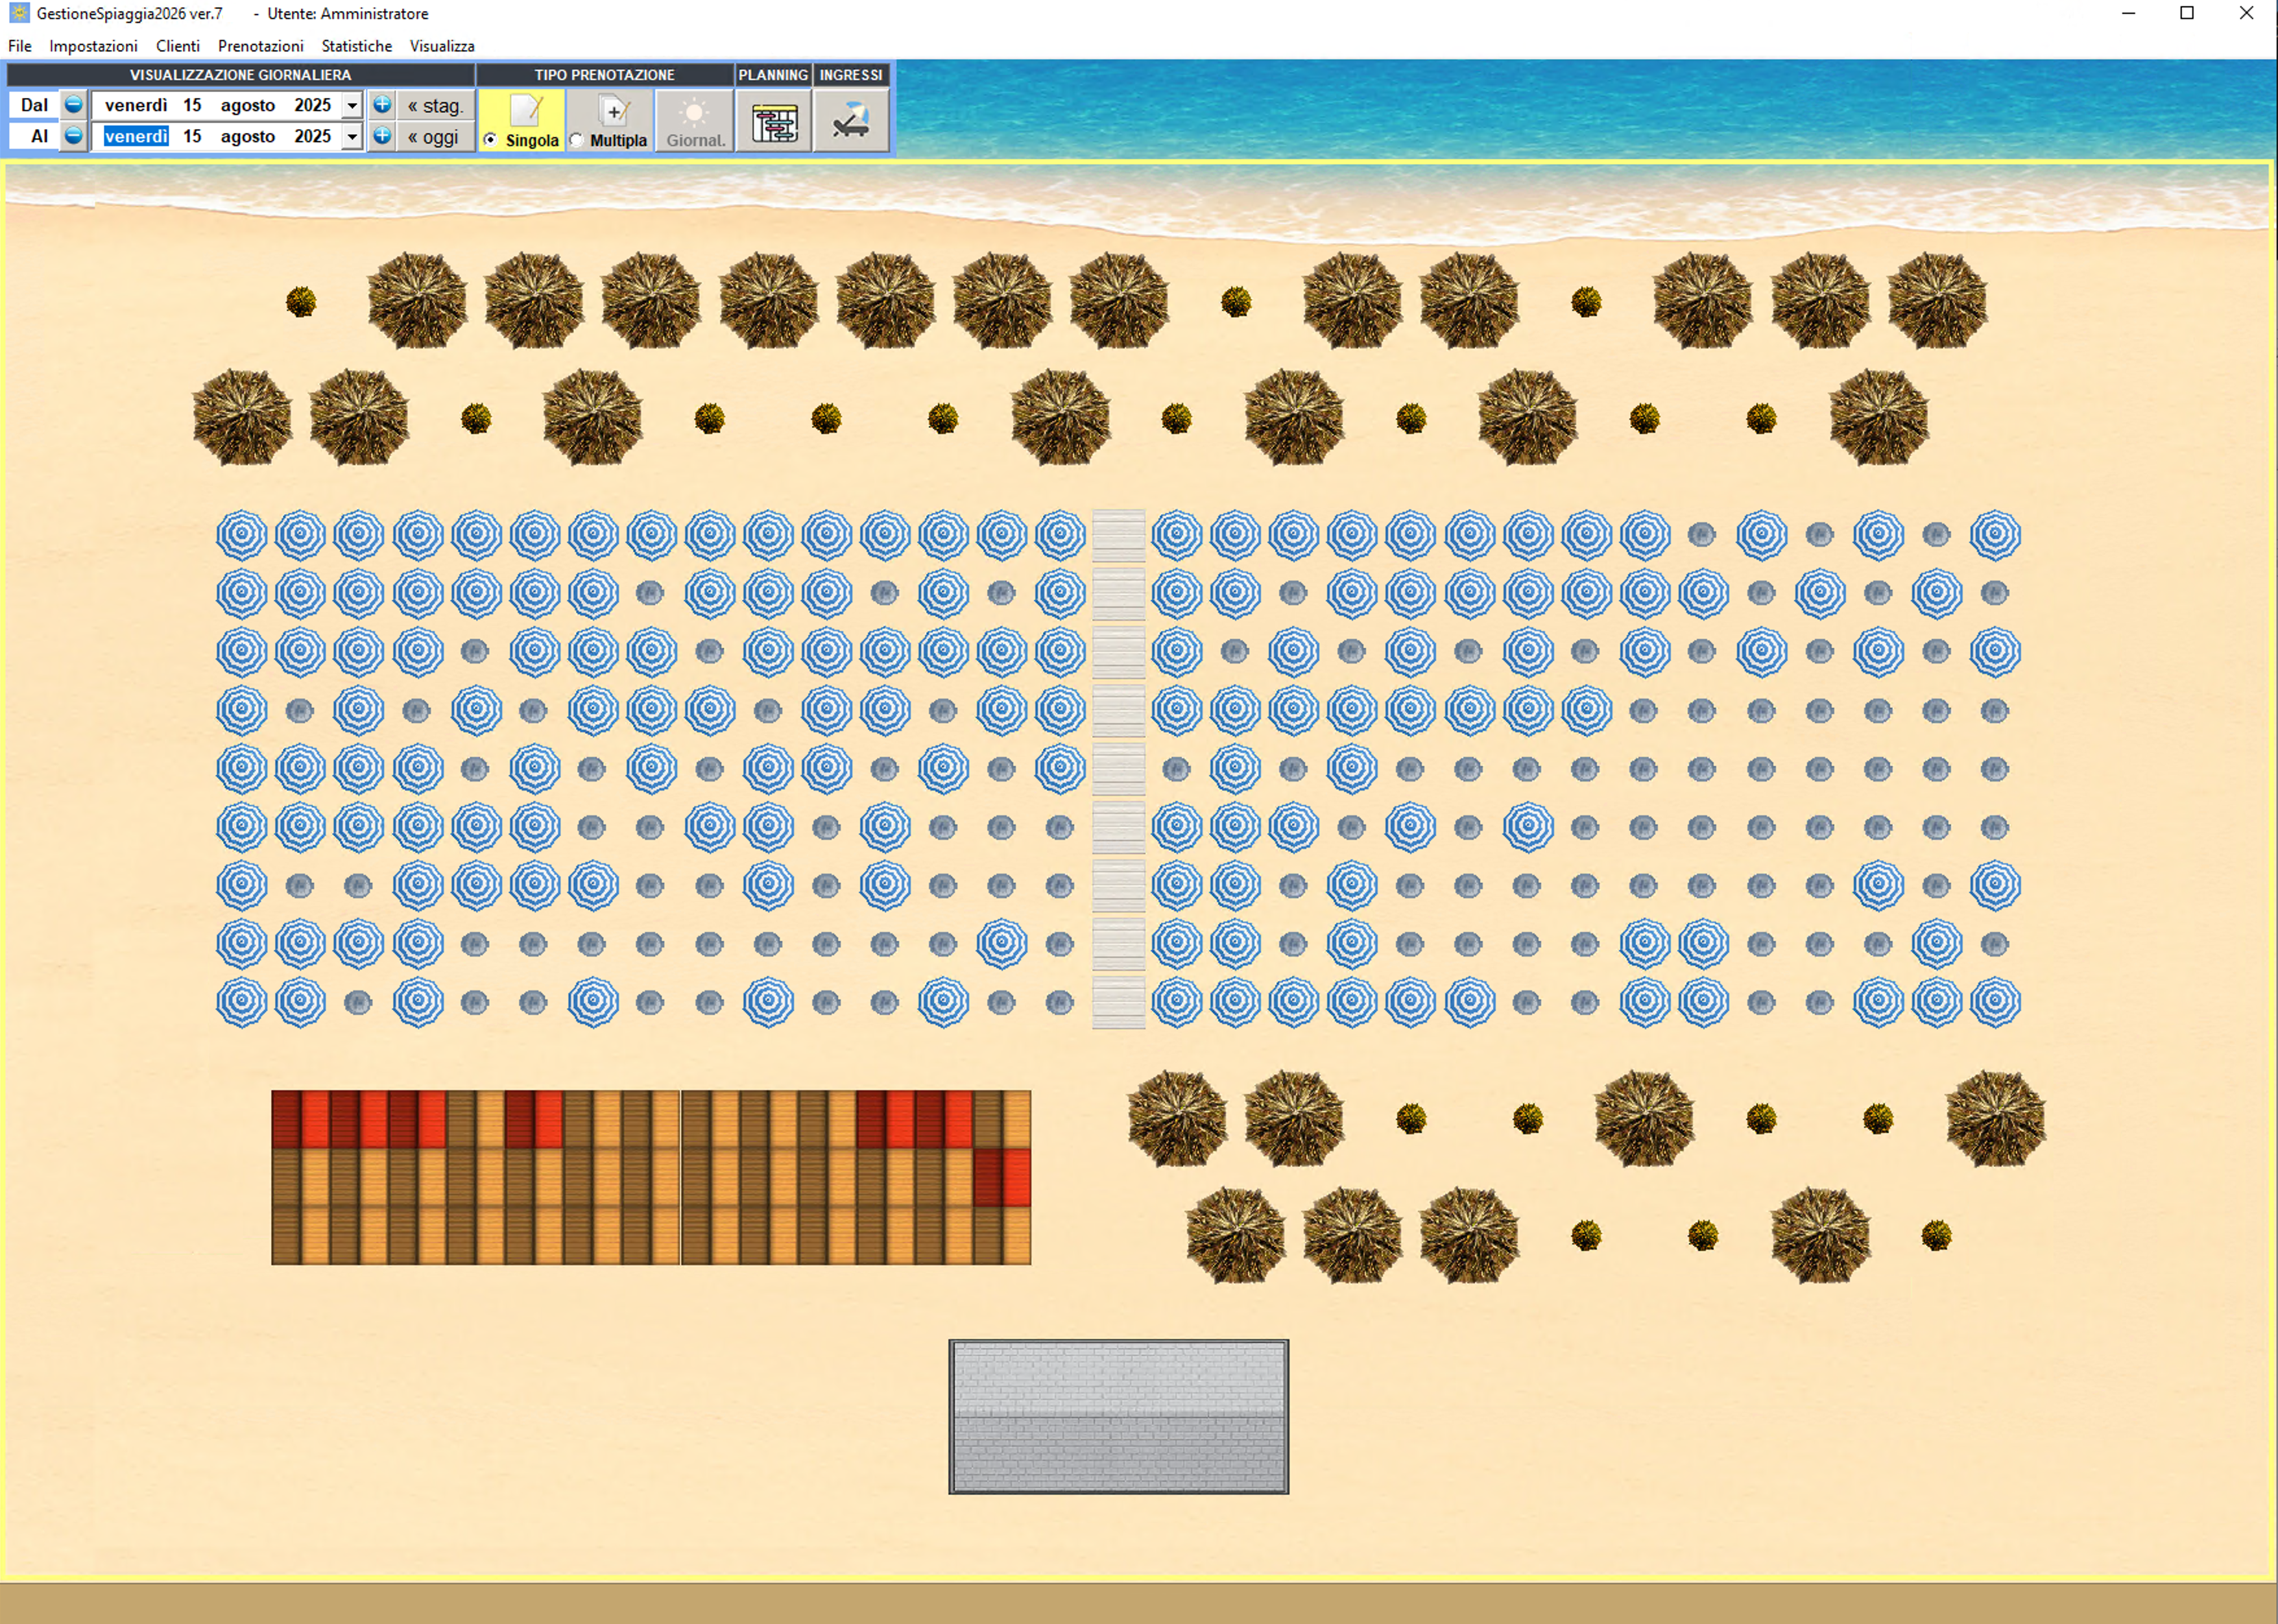Click the « oggi button
This screenshot has width=2278, height=1624.
pos(434,136)
